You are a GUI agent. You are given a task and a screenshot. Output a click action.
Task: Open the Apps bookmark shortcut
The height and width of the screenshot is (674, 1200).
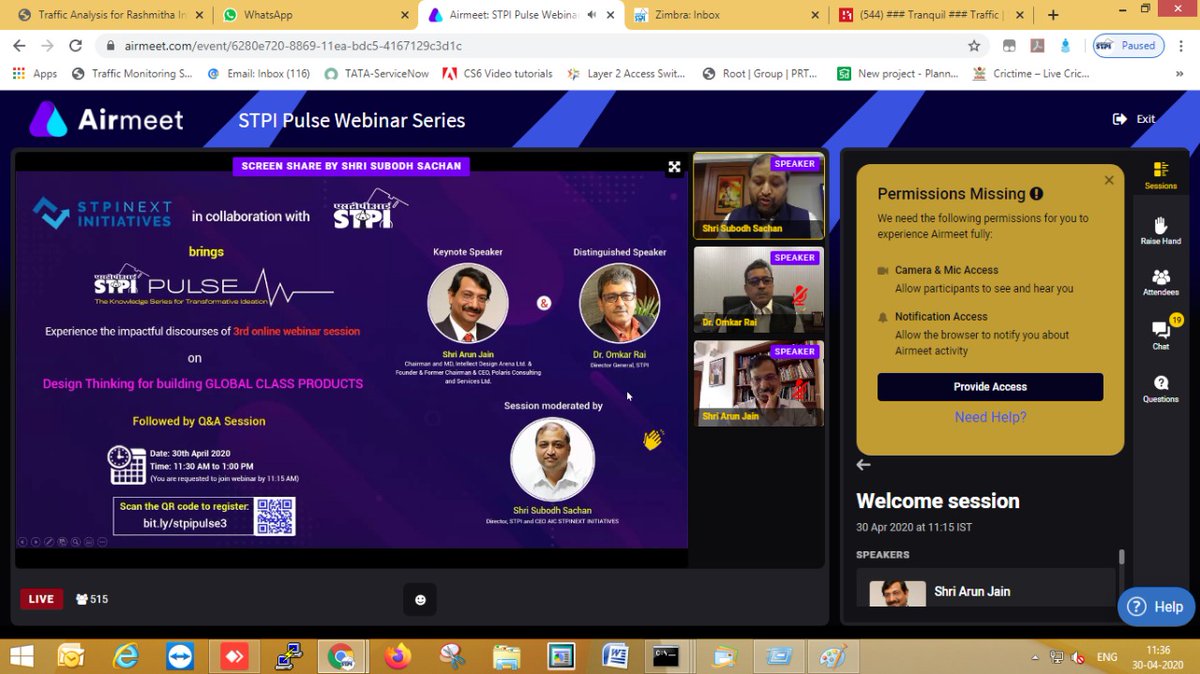click(35, 73)
